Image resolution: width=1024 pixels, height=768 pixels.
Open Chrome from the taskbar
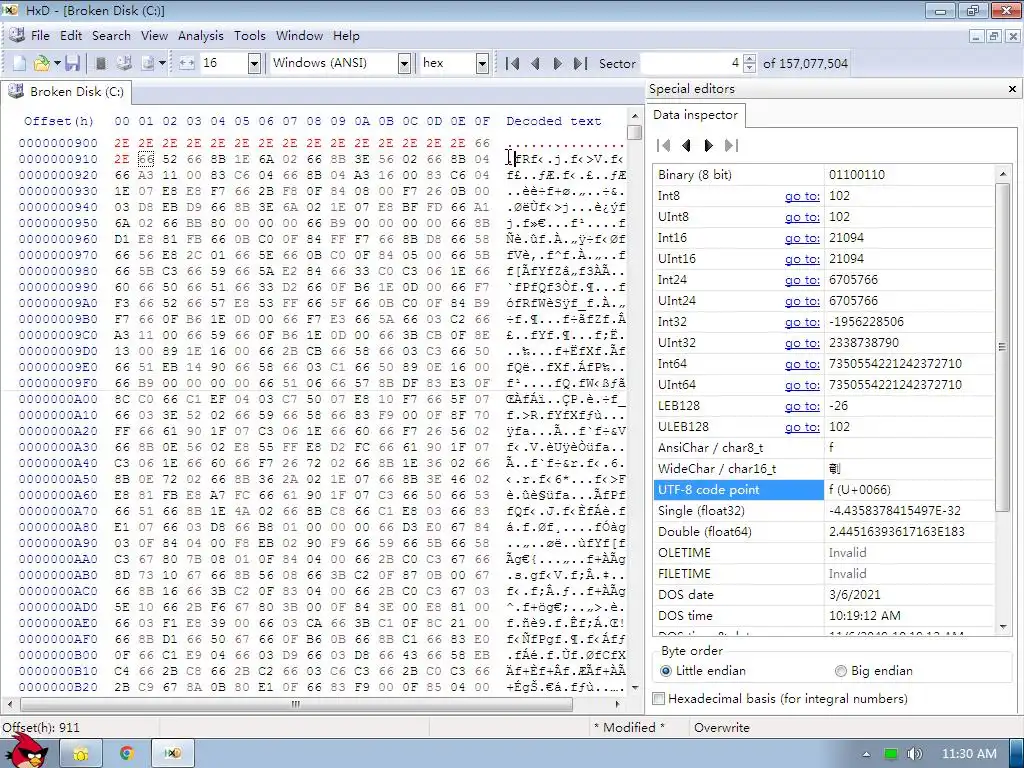[x=127, y=754]
